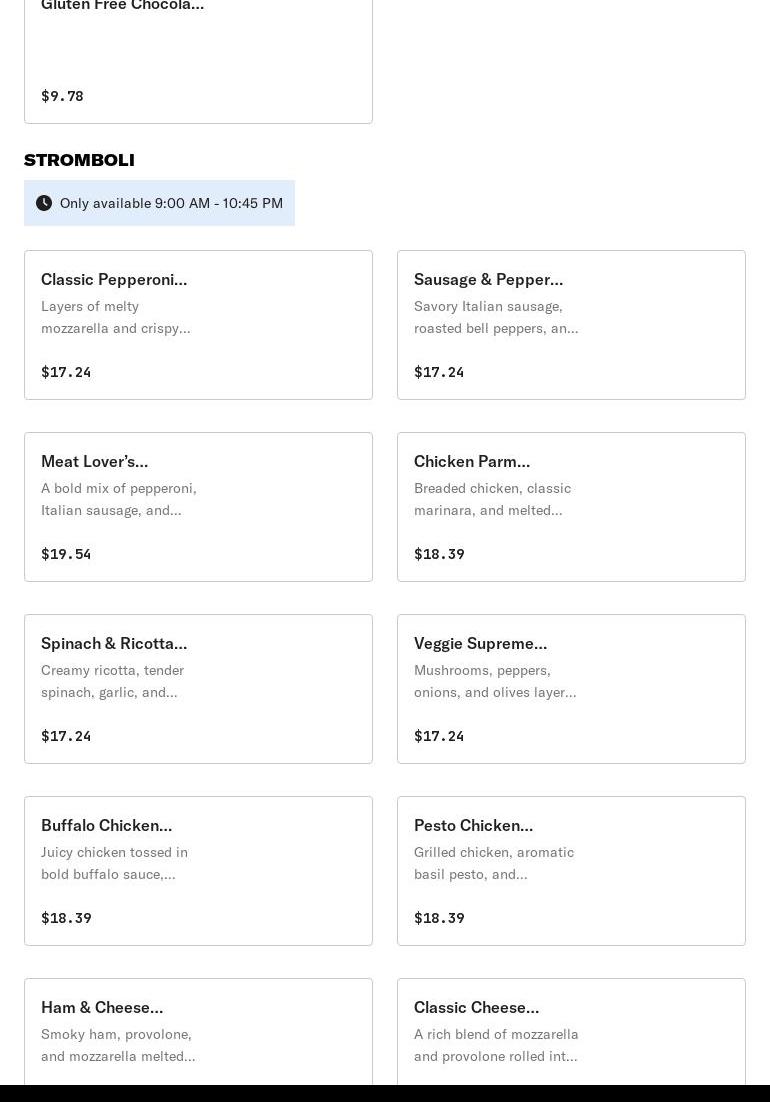Click the Buffalo Chicken description text
This screenshot has width=770, height=1102.
pos(115,863)
